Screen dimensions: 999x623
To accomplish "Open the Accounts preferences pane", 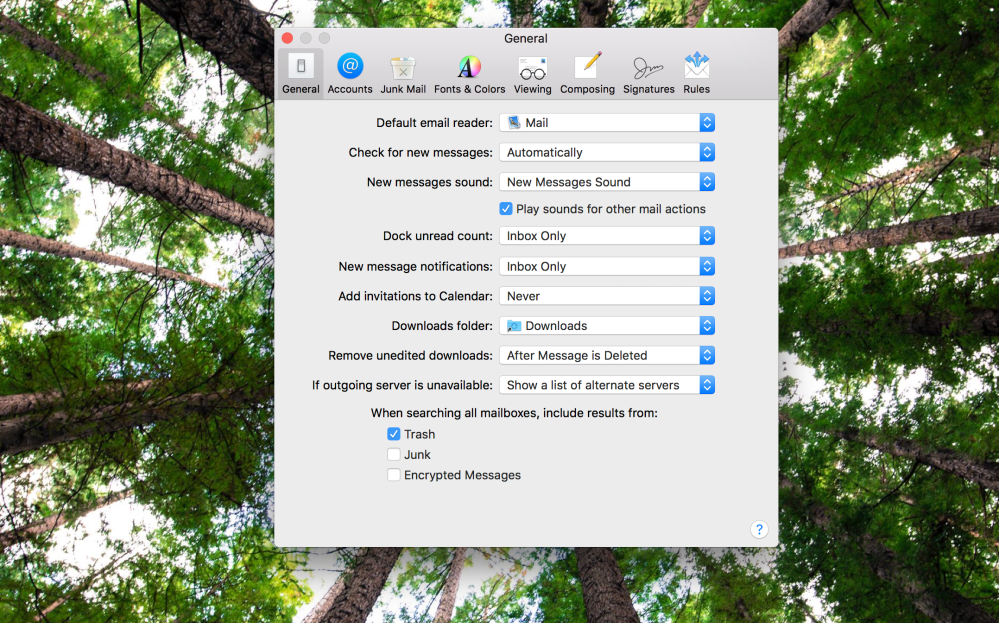I will coord(350,74).
